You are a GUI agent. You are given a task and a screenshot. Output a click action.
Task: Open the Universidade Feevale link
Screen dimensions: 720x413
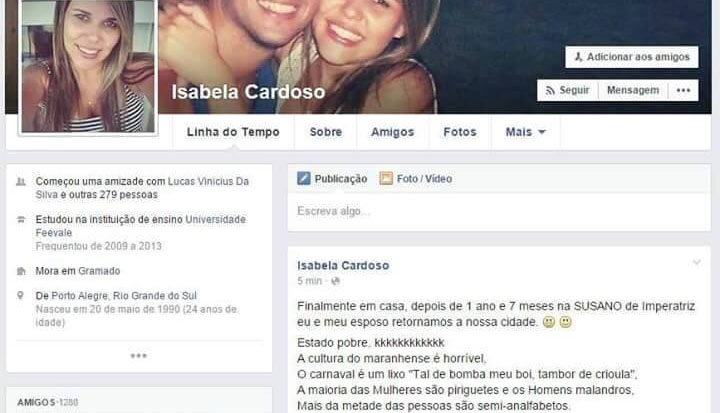(141, 226)
